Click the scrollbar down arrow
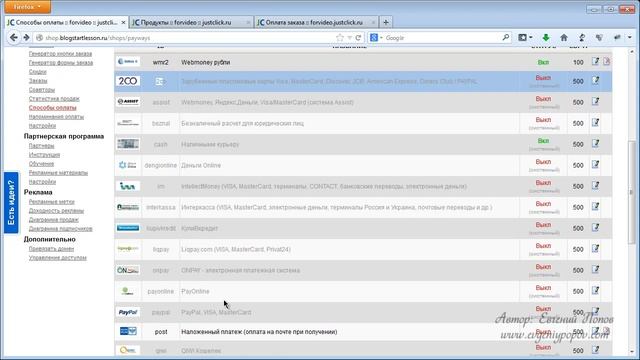 pyautogui.click(x=631, y=351)
